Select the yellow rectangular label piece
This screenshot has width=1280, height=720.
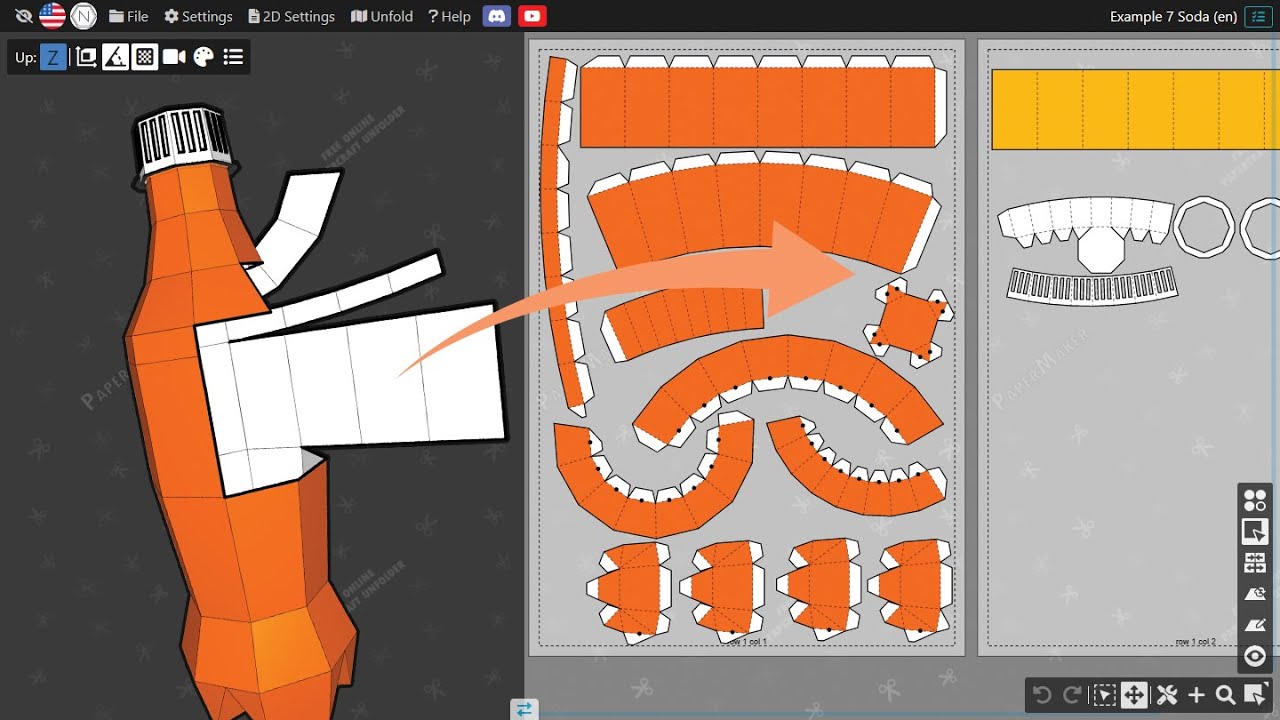click(1135, 109)
